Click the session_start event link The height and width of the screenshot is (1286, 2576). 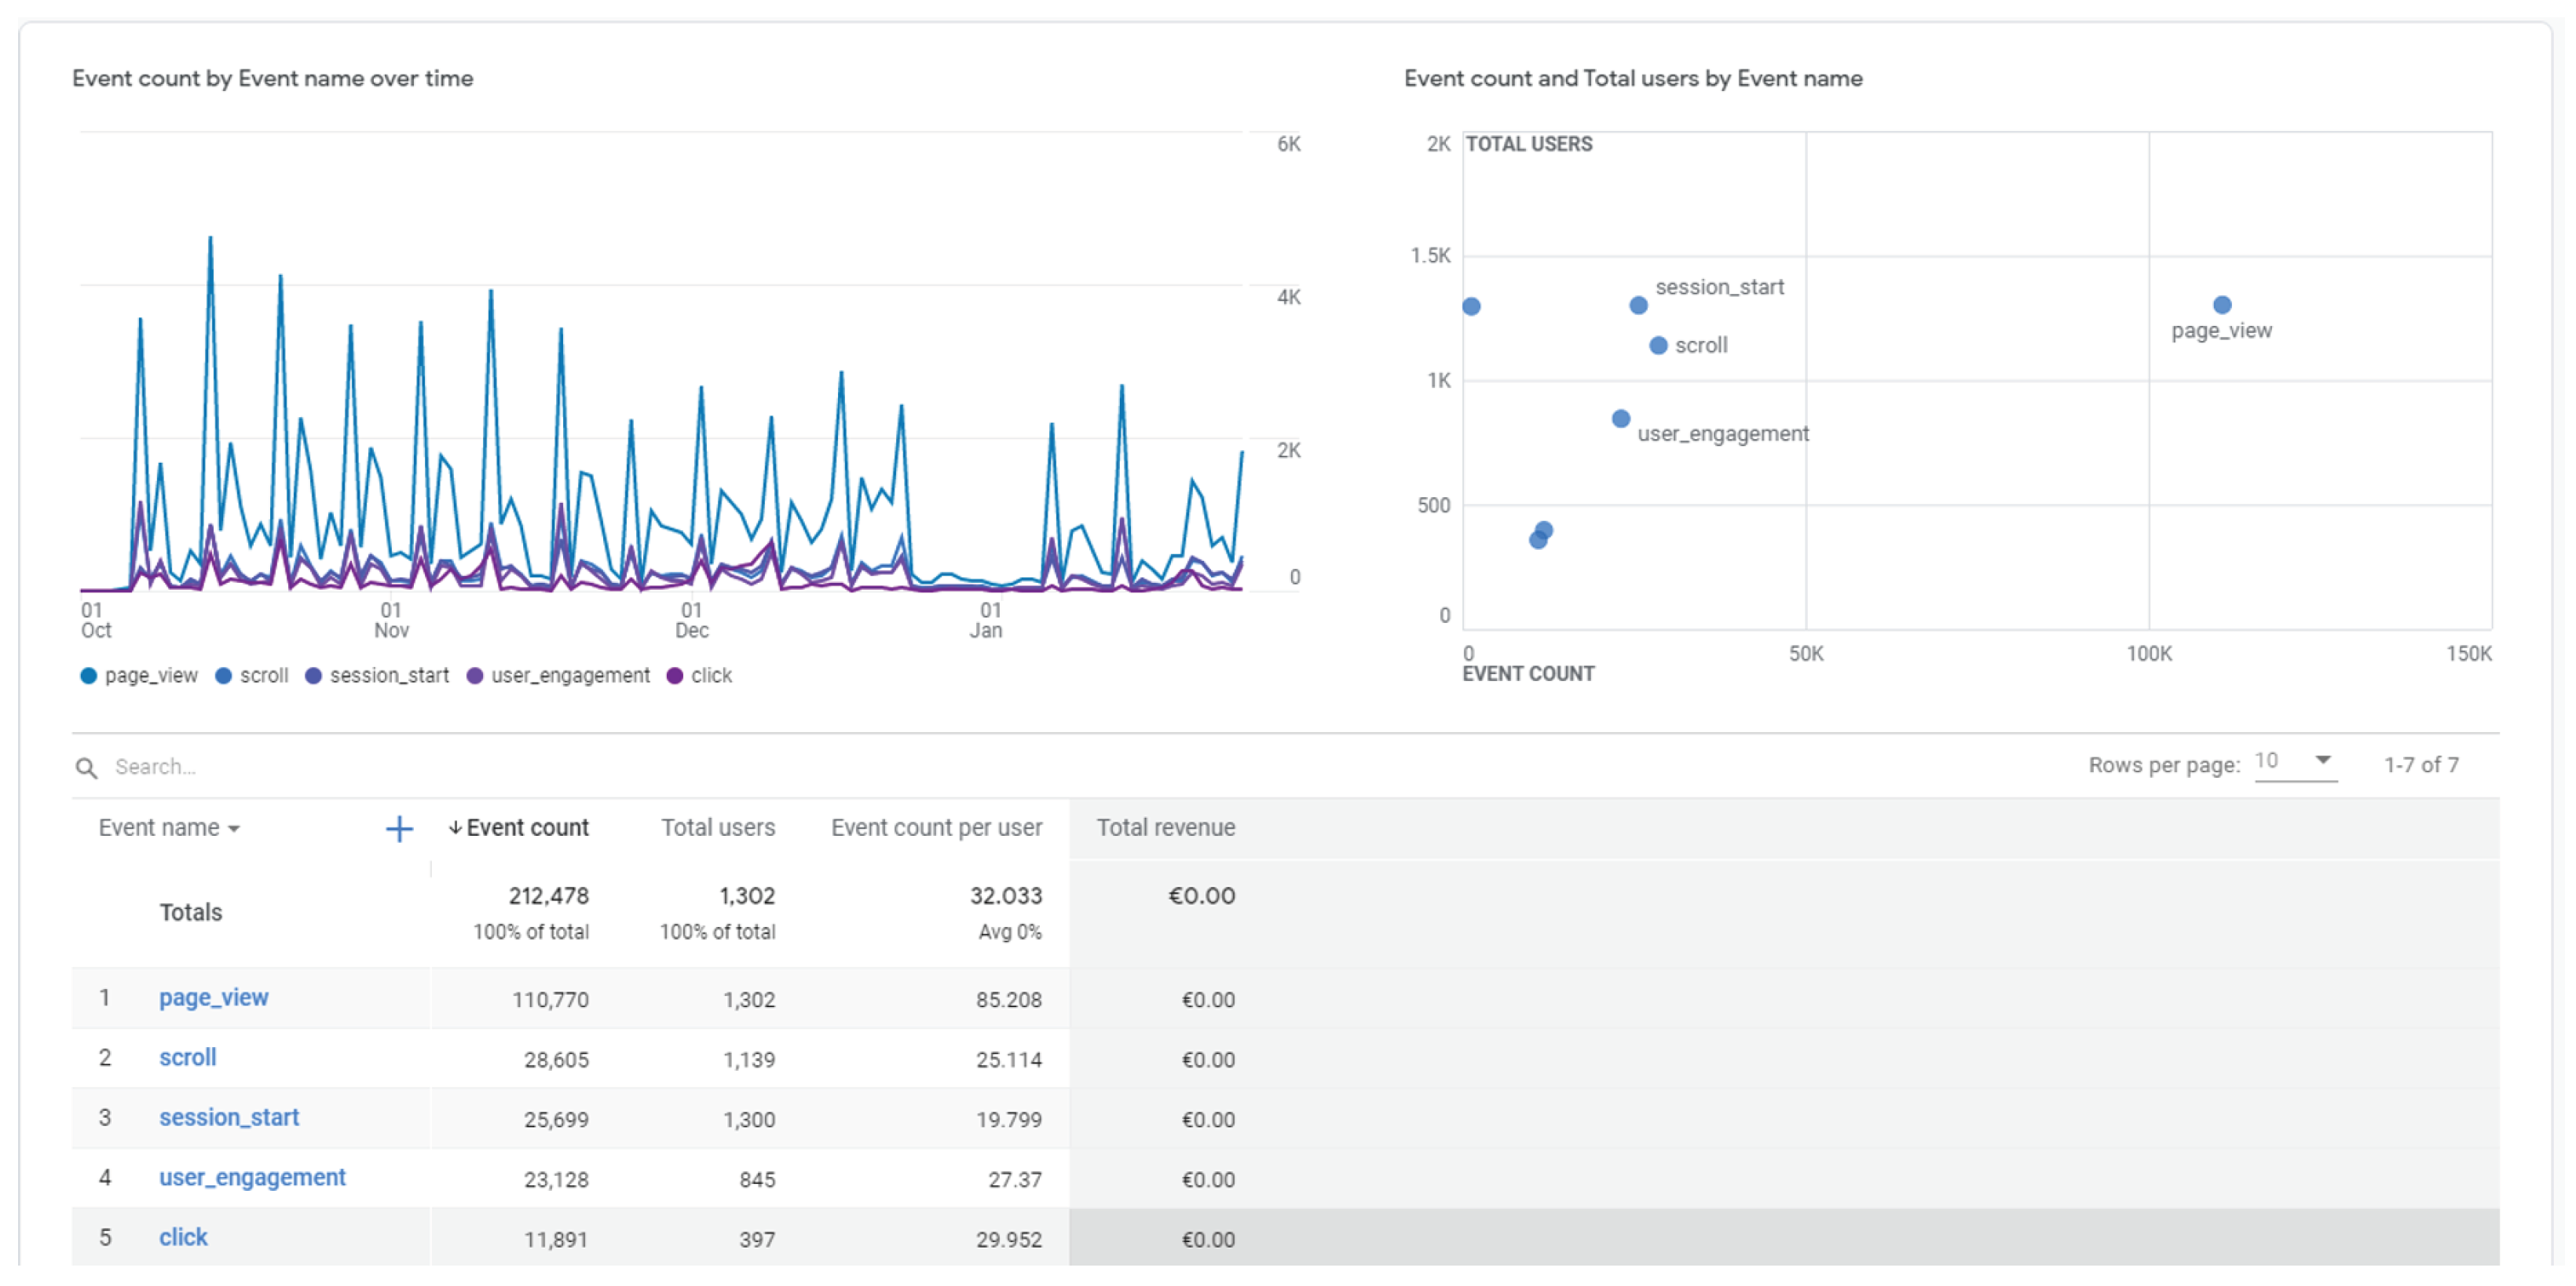tap(229, 1118)
